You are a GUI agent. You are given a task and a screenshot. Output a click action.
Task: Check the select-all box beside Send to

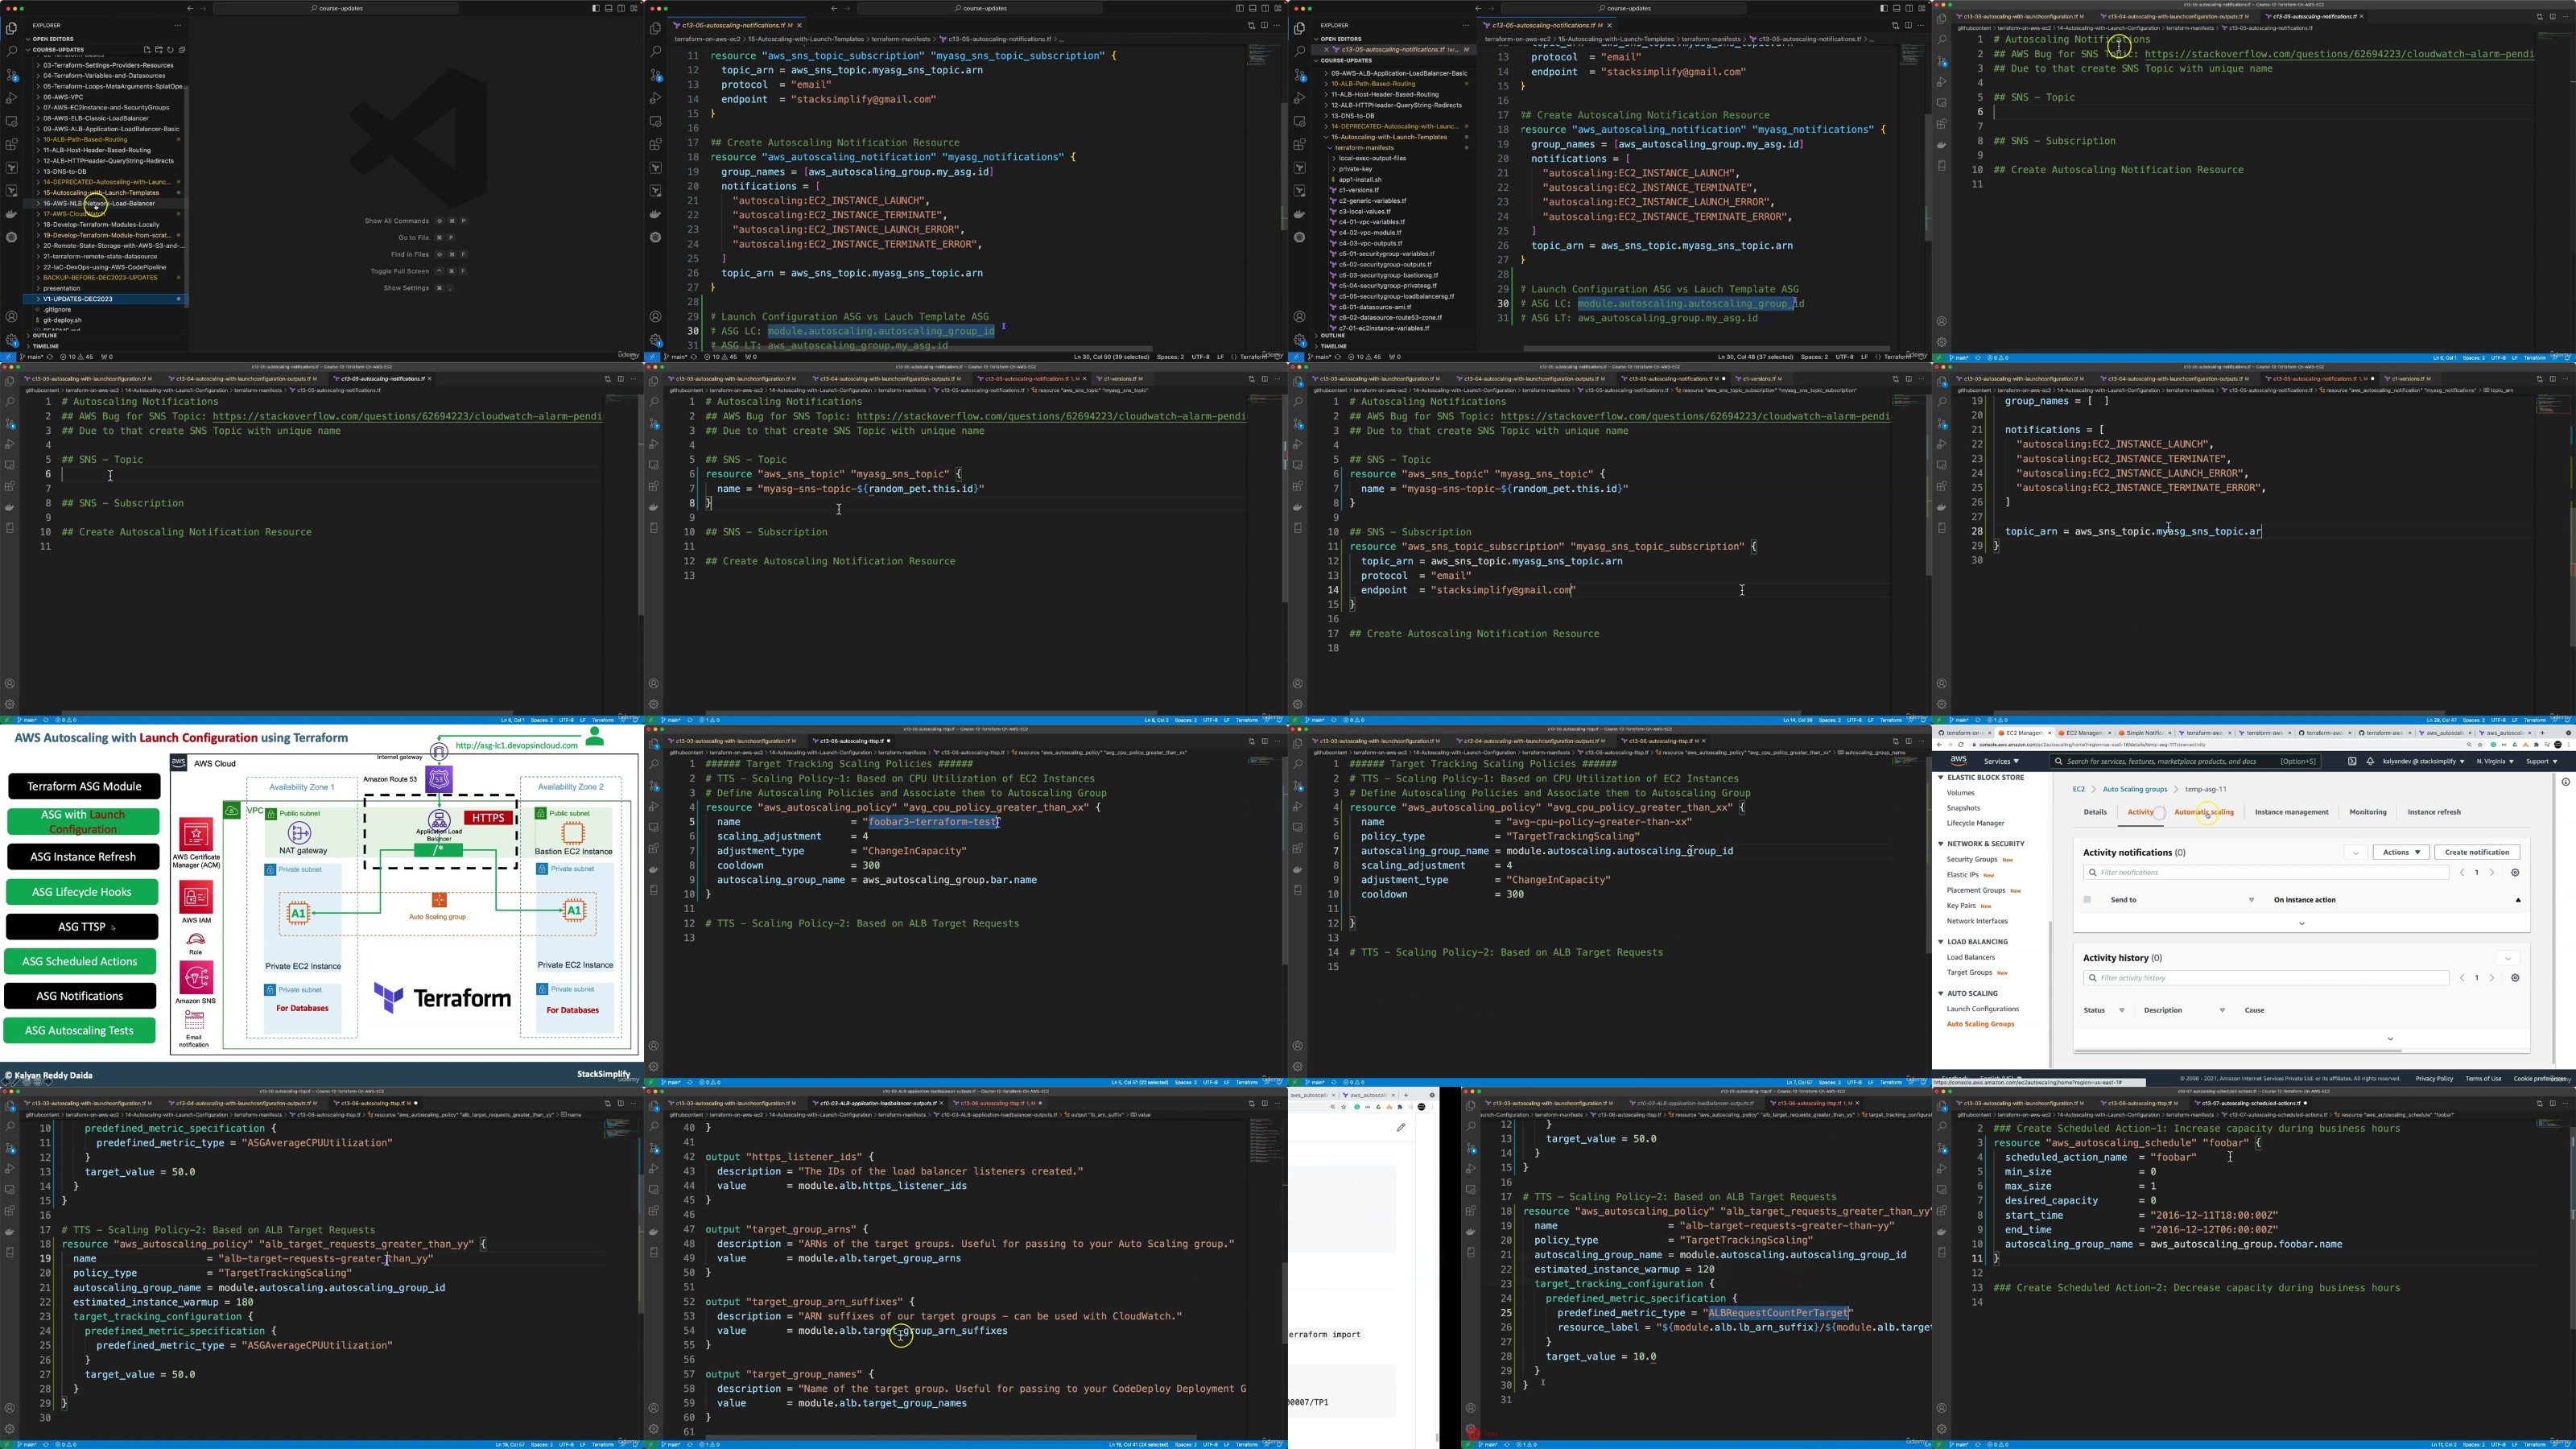point(2087,899)
